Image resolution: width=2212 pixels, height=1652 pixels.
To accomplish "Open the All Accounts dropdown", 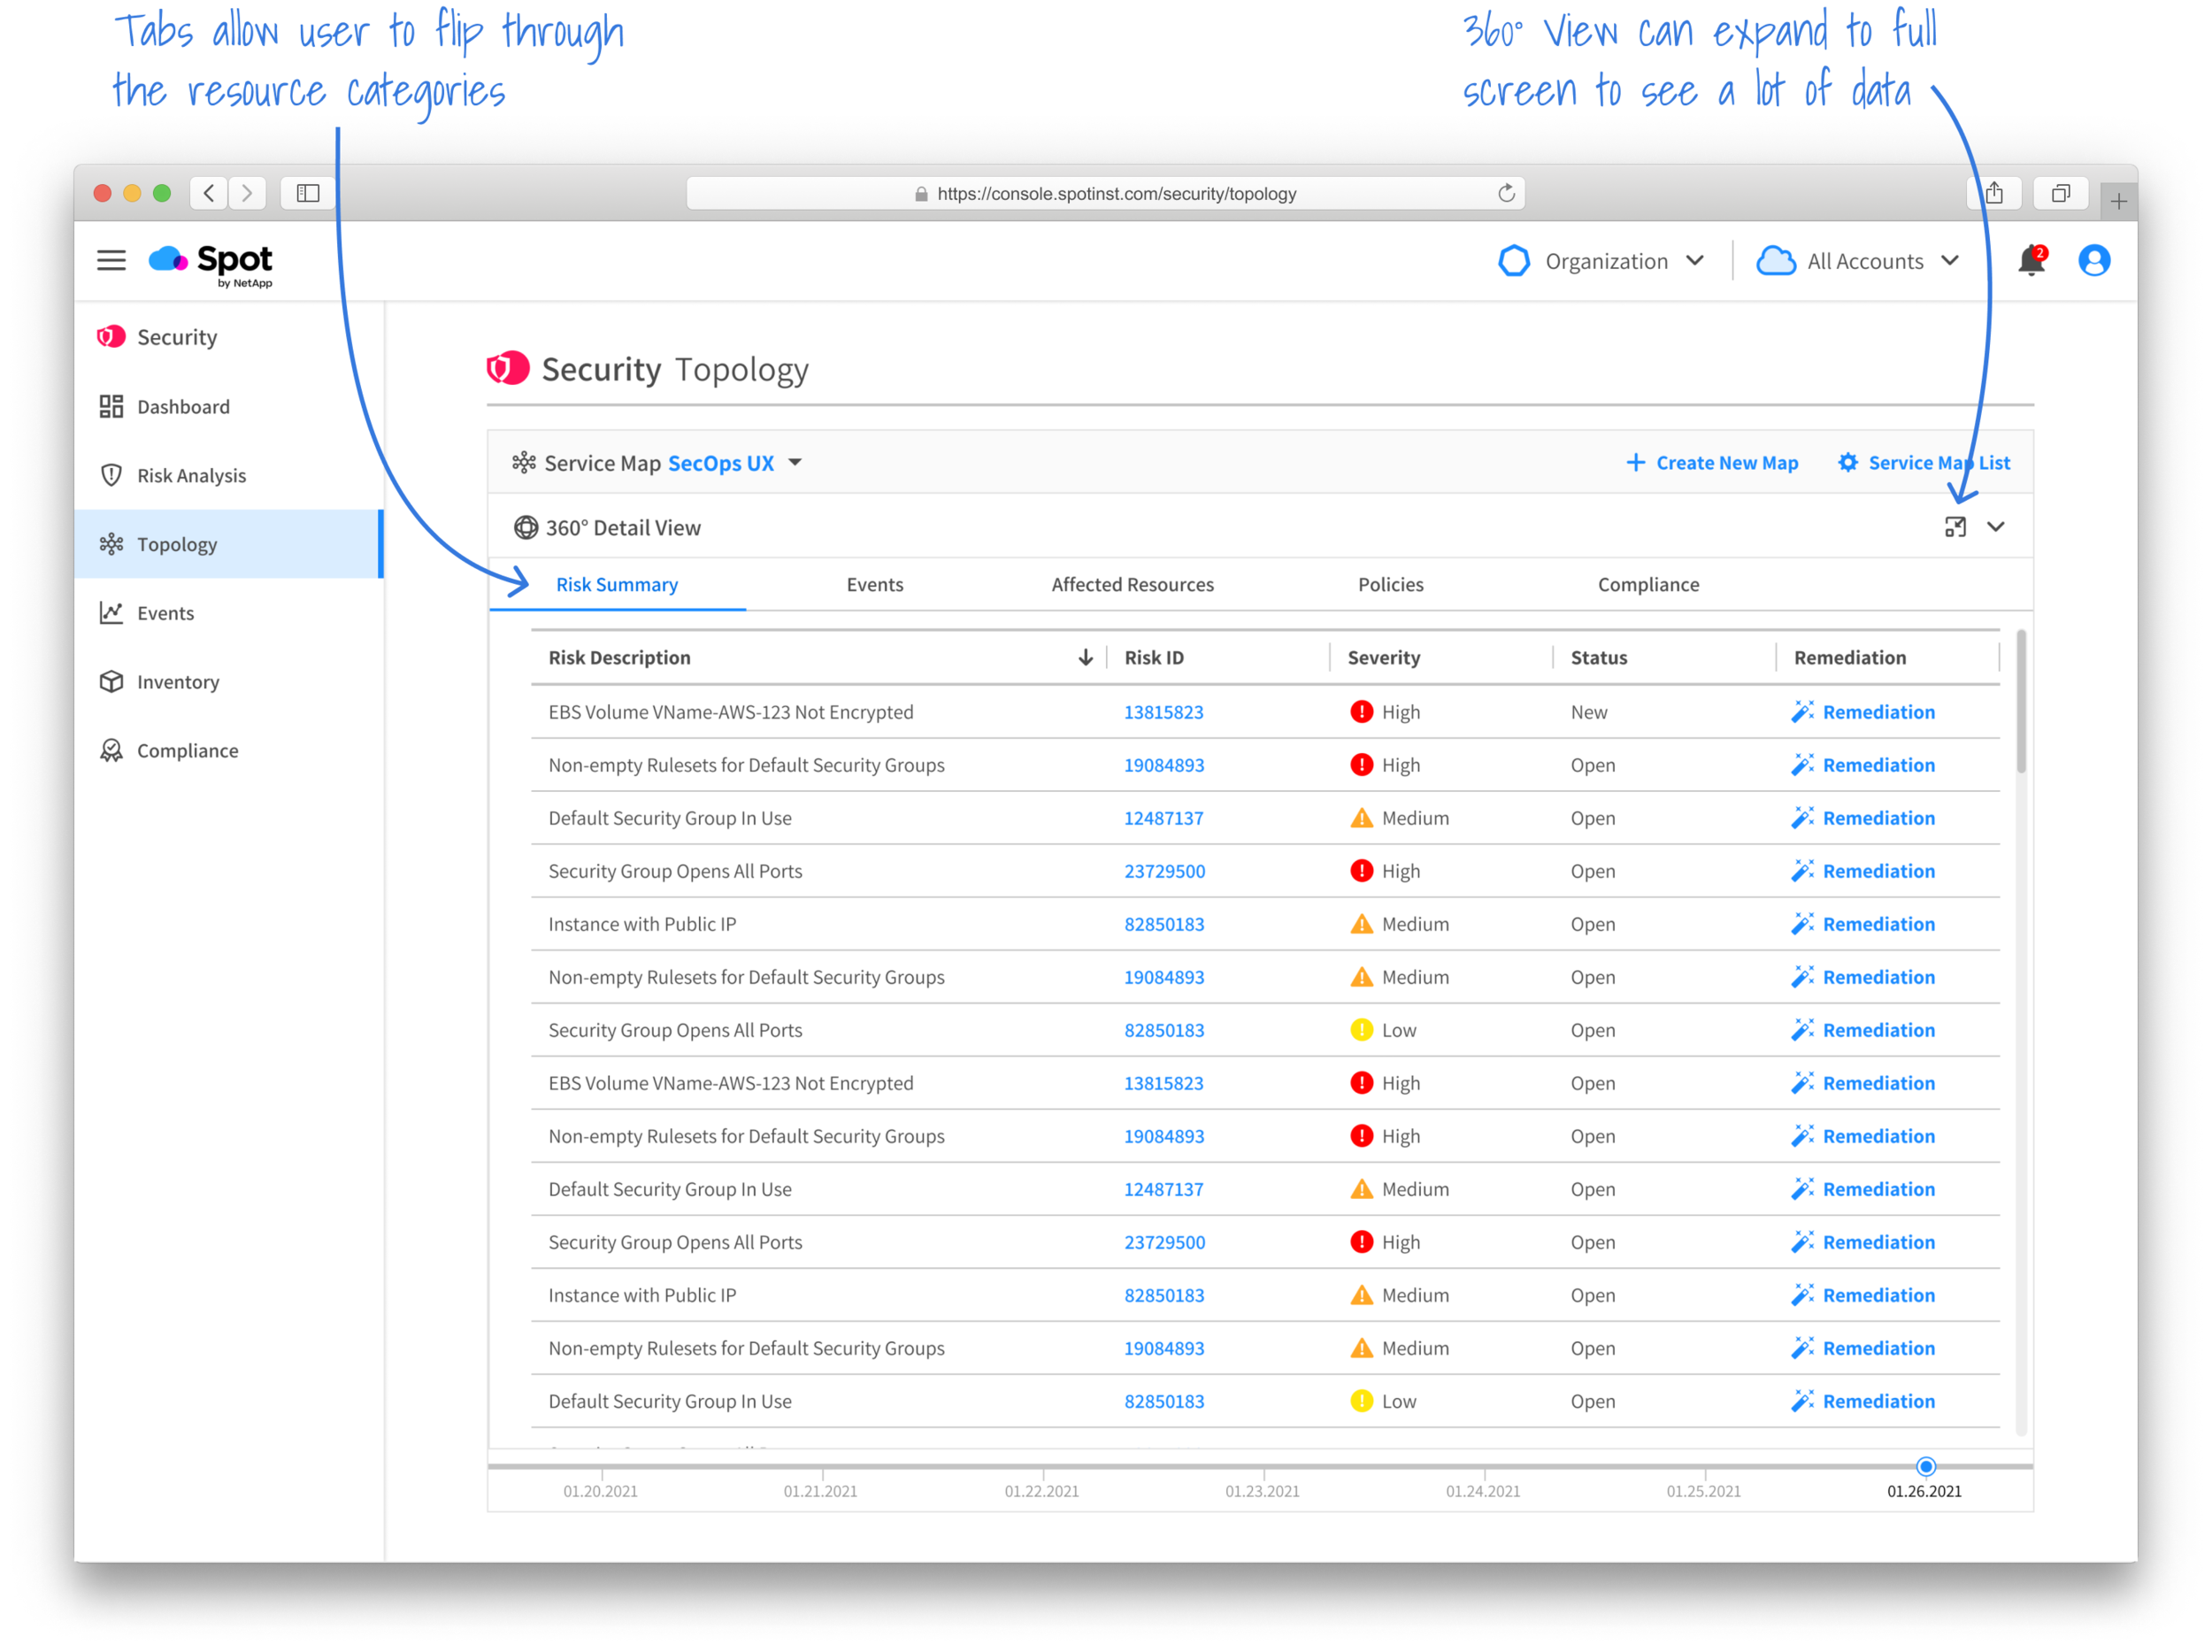I will (x=1859, y=261).
